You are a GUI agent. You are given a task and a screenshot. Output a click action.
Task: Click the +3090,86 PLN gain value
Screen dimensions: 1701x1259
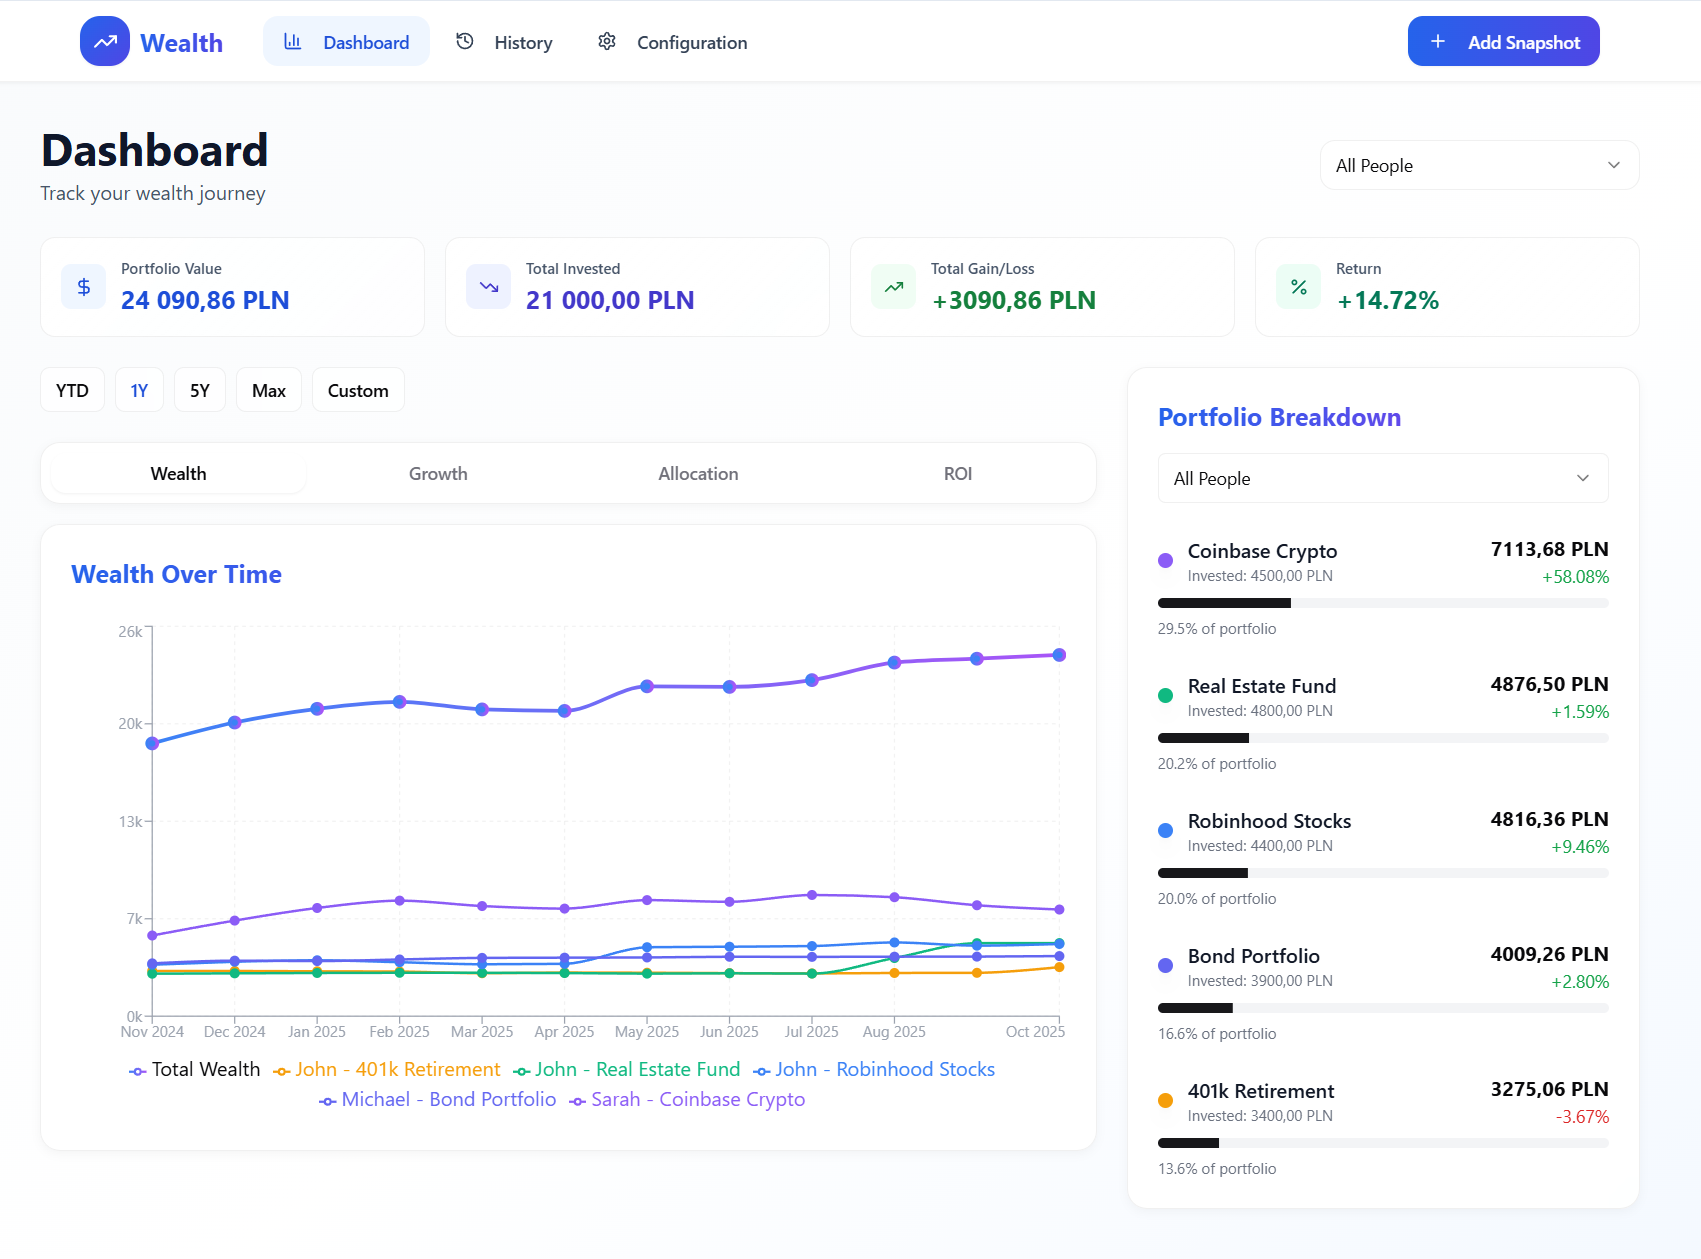(1014, 300)
